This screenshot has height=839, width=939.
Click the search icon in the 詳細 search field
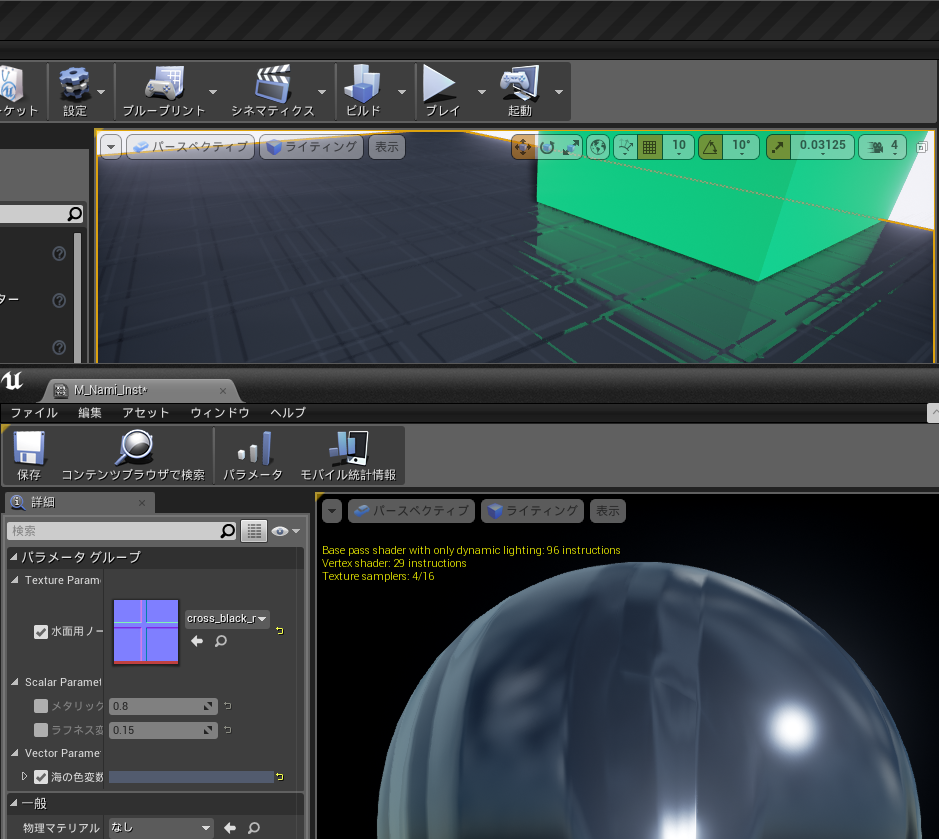pos(228,531)
